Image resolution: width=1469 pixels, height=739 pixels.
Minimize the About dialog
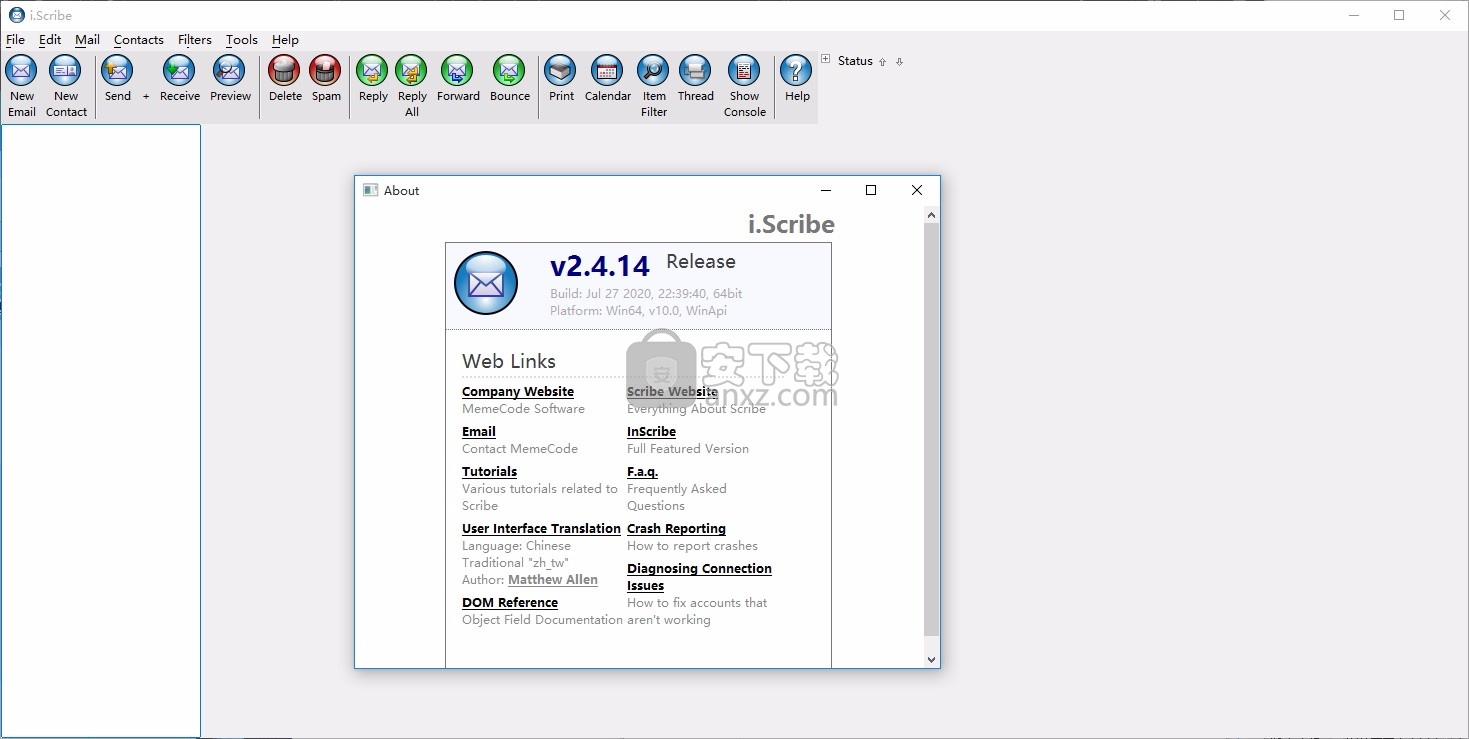point(826,190)
